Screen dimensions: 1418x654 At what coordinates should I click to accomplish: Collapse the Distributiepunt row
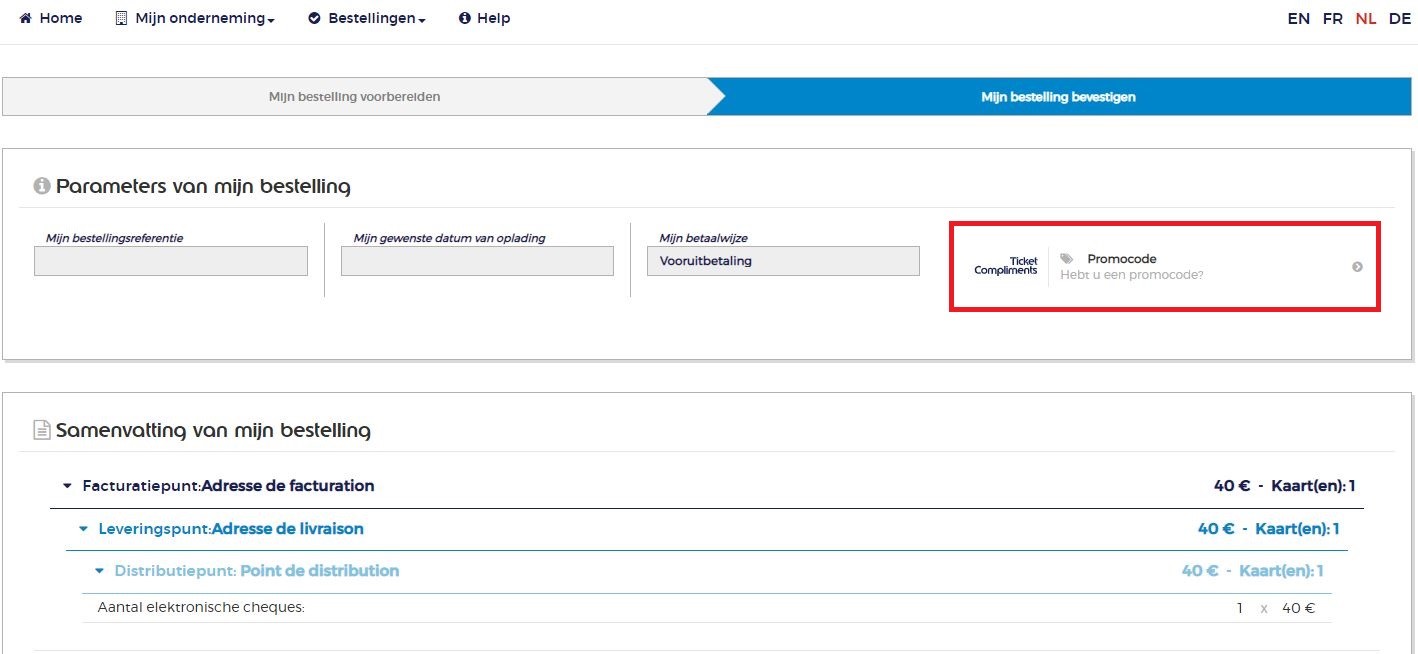99,571
